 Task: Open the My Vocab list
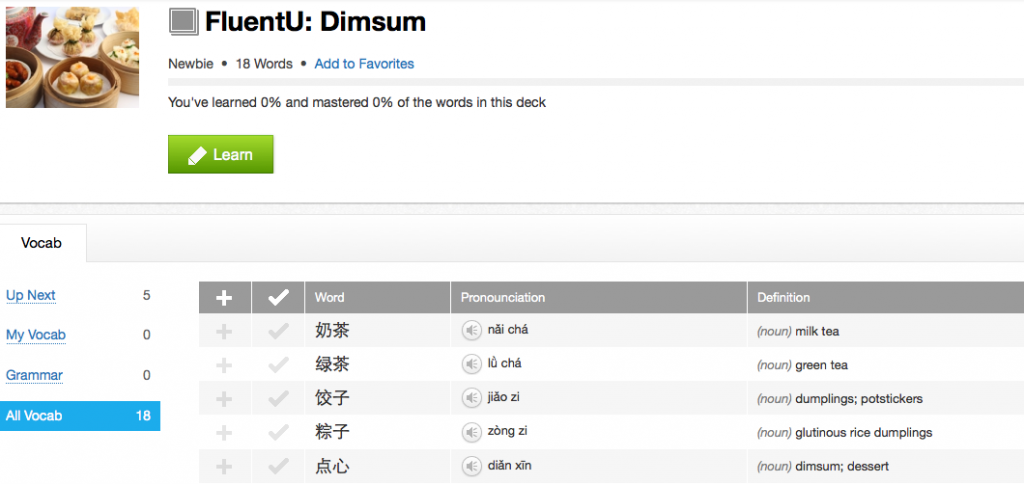pos(36,335)
